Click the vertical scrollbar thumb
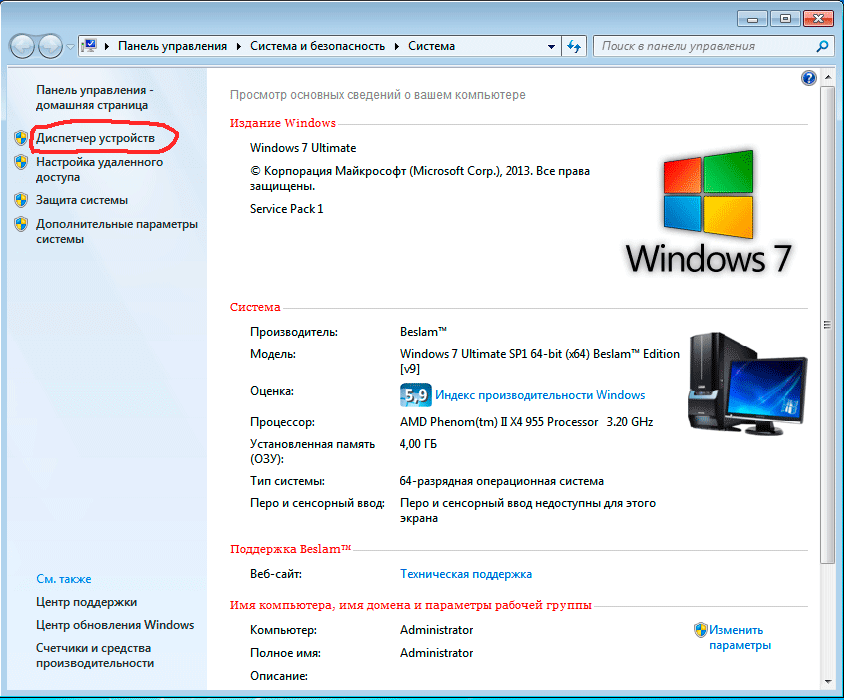Image resolution: width=844 pixels, height=700 pixels. 828,325
